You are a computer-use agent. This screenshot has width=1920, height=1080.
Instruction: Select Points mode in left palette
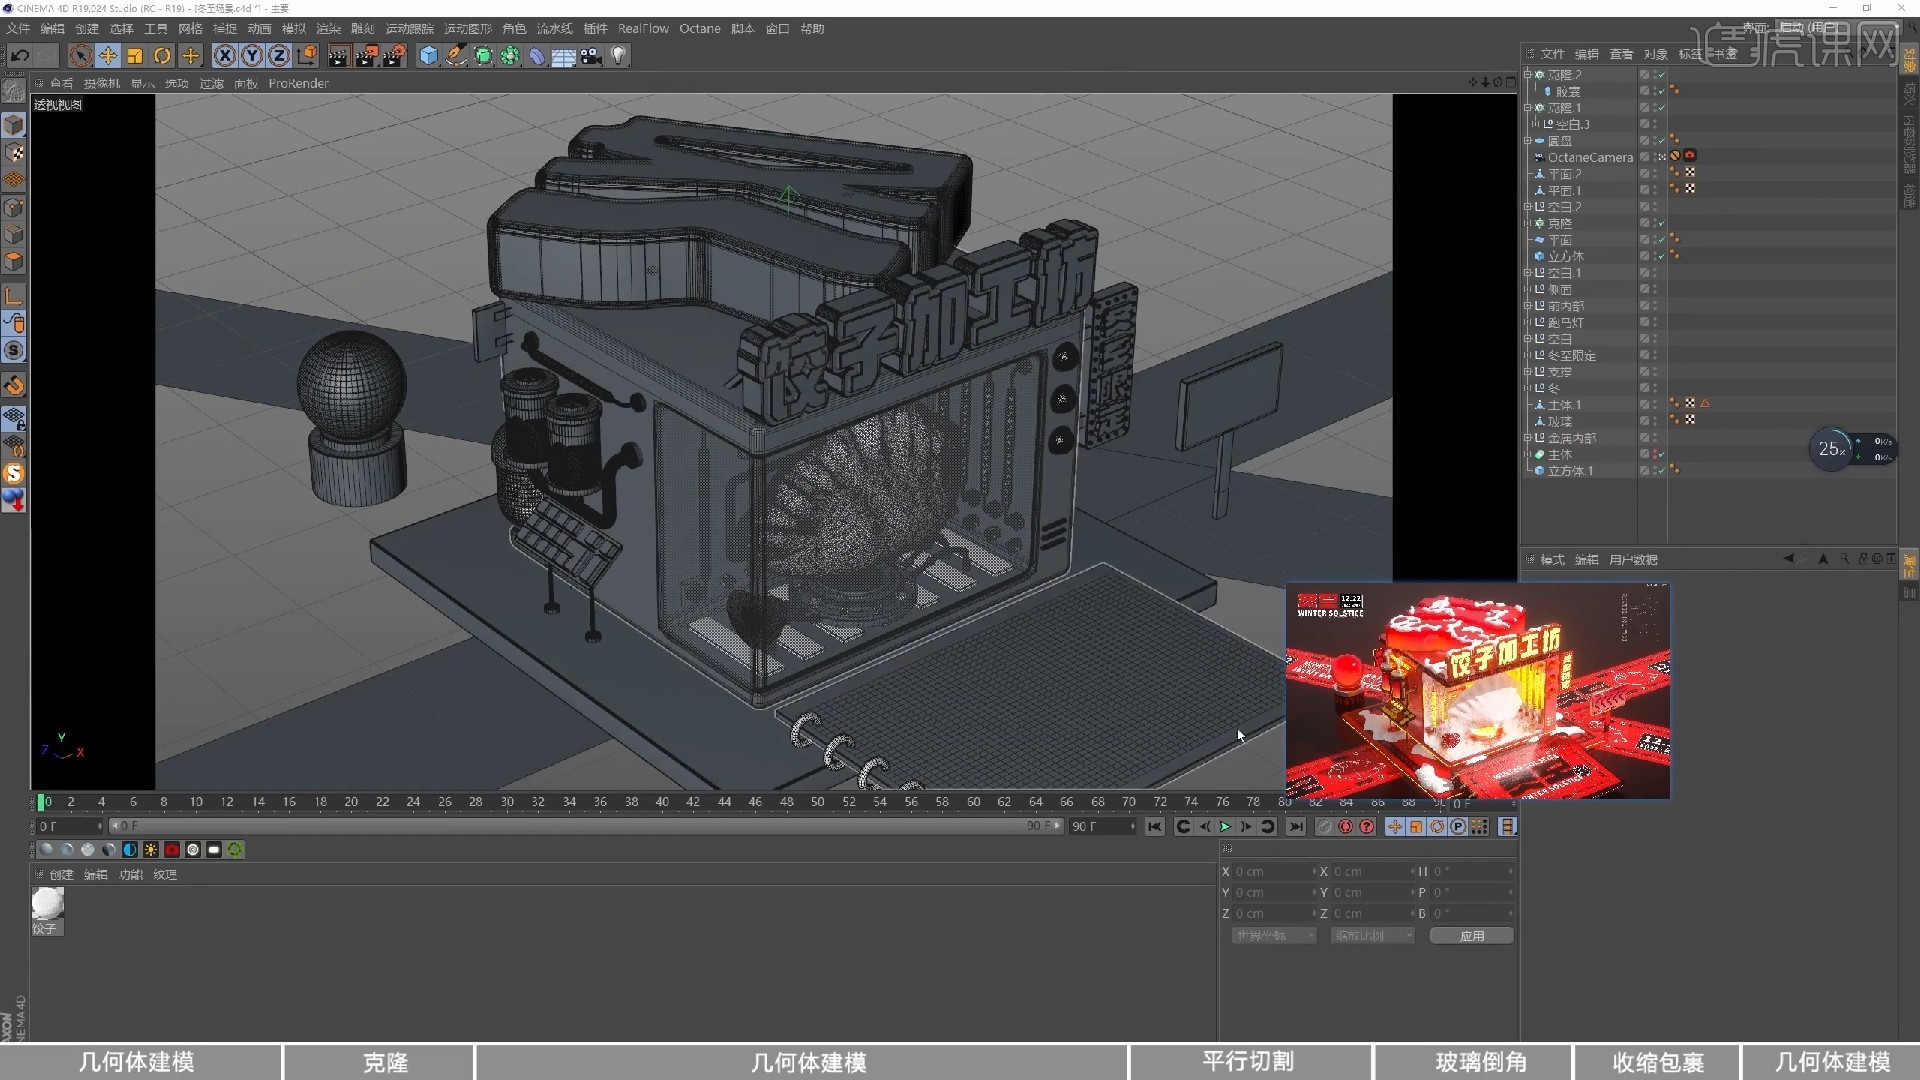[x=13, y=208]
